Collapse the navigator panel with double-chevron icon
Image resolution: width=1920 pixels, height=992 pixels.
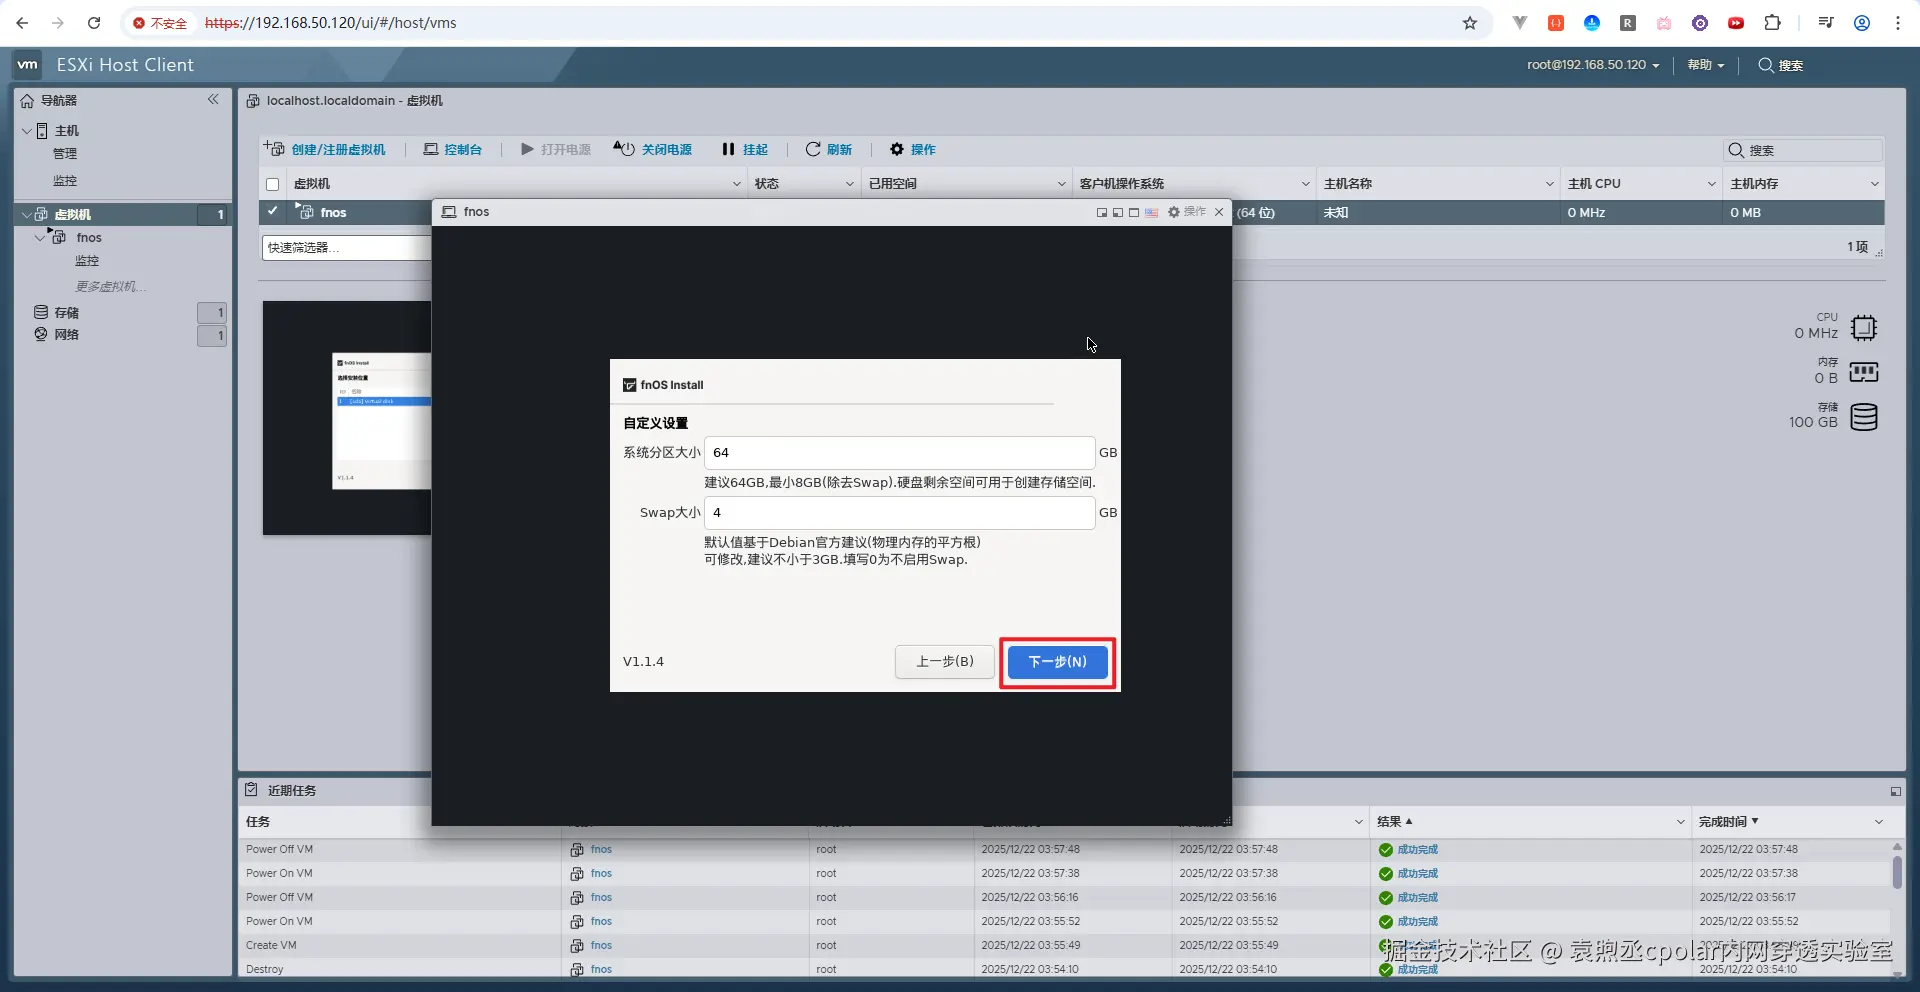(213, 99)
